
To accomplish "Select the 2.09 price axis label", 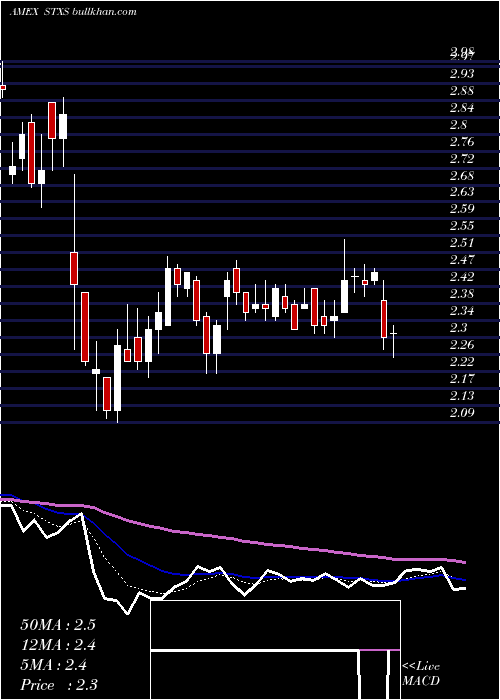I will tap(462, 412).
